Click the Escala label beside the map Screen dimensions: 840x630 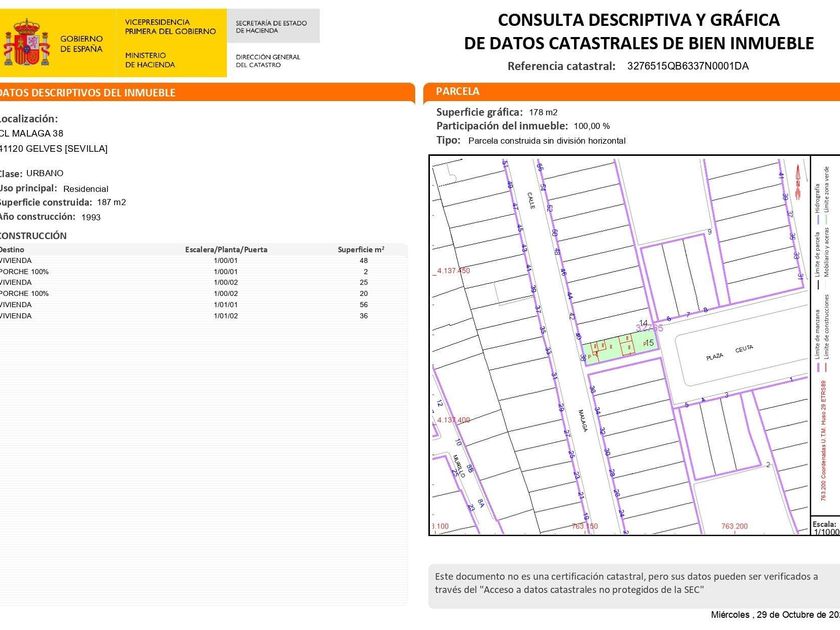point(824,524)
